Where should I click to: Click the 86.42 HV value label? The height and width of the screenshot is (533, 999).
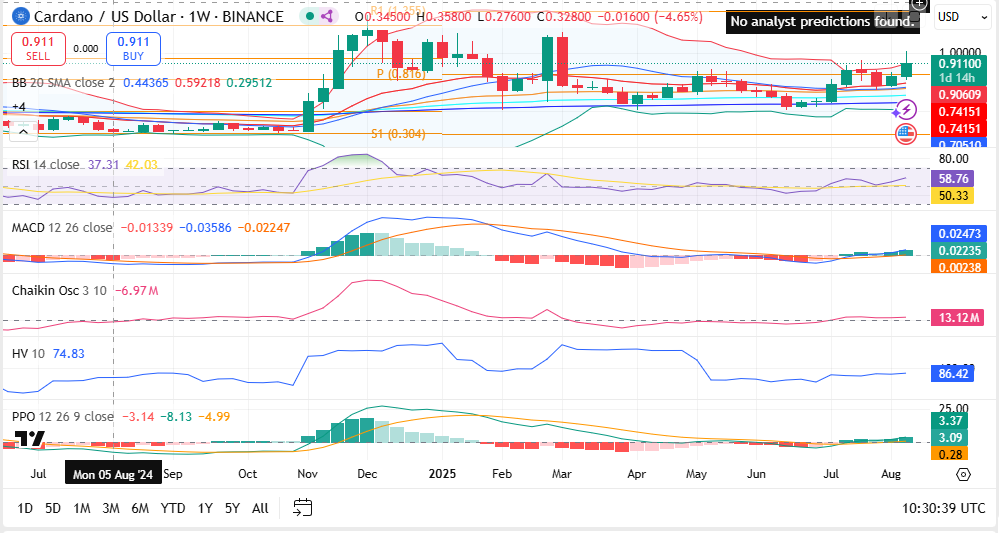(x=953, y=373)
